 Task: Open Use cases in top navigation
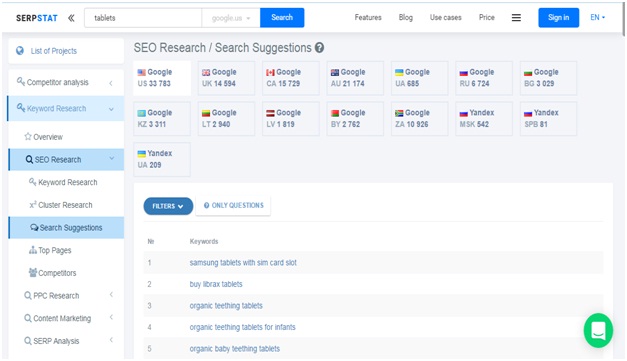(445, 18)
